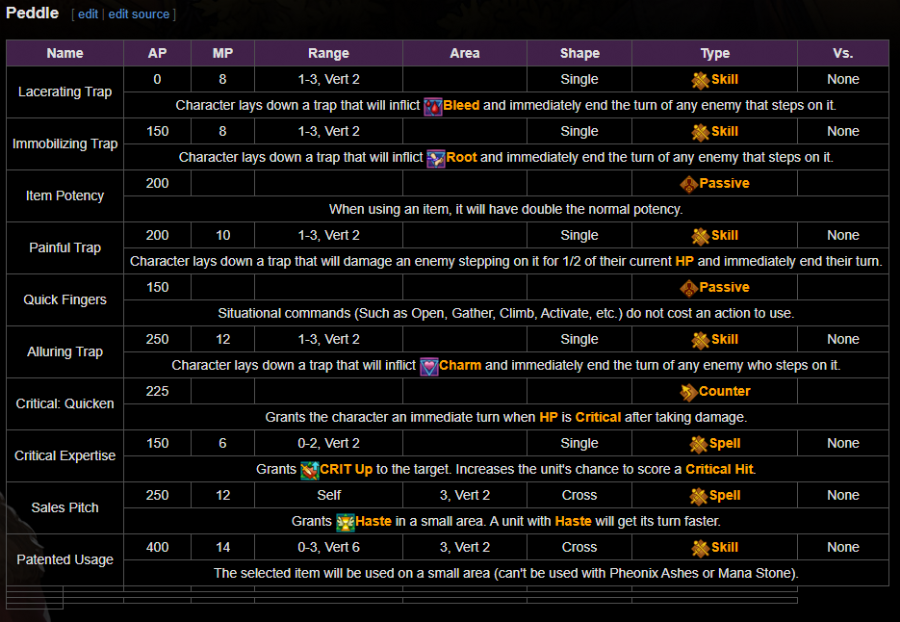Open the edit source link
Image resolution: width=900 pixels, height=622 pixels.
139,14
